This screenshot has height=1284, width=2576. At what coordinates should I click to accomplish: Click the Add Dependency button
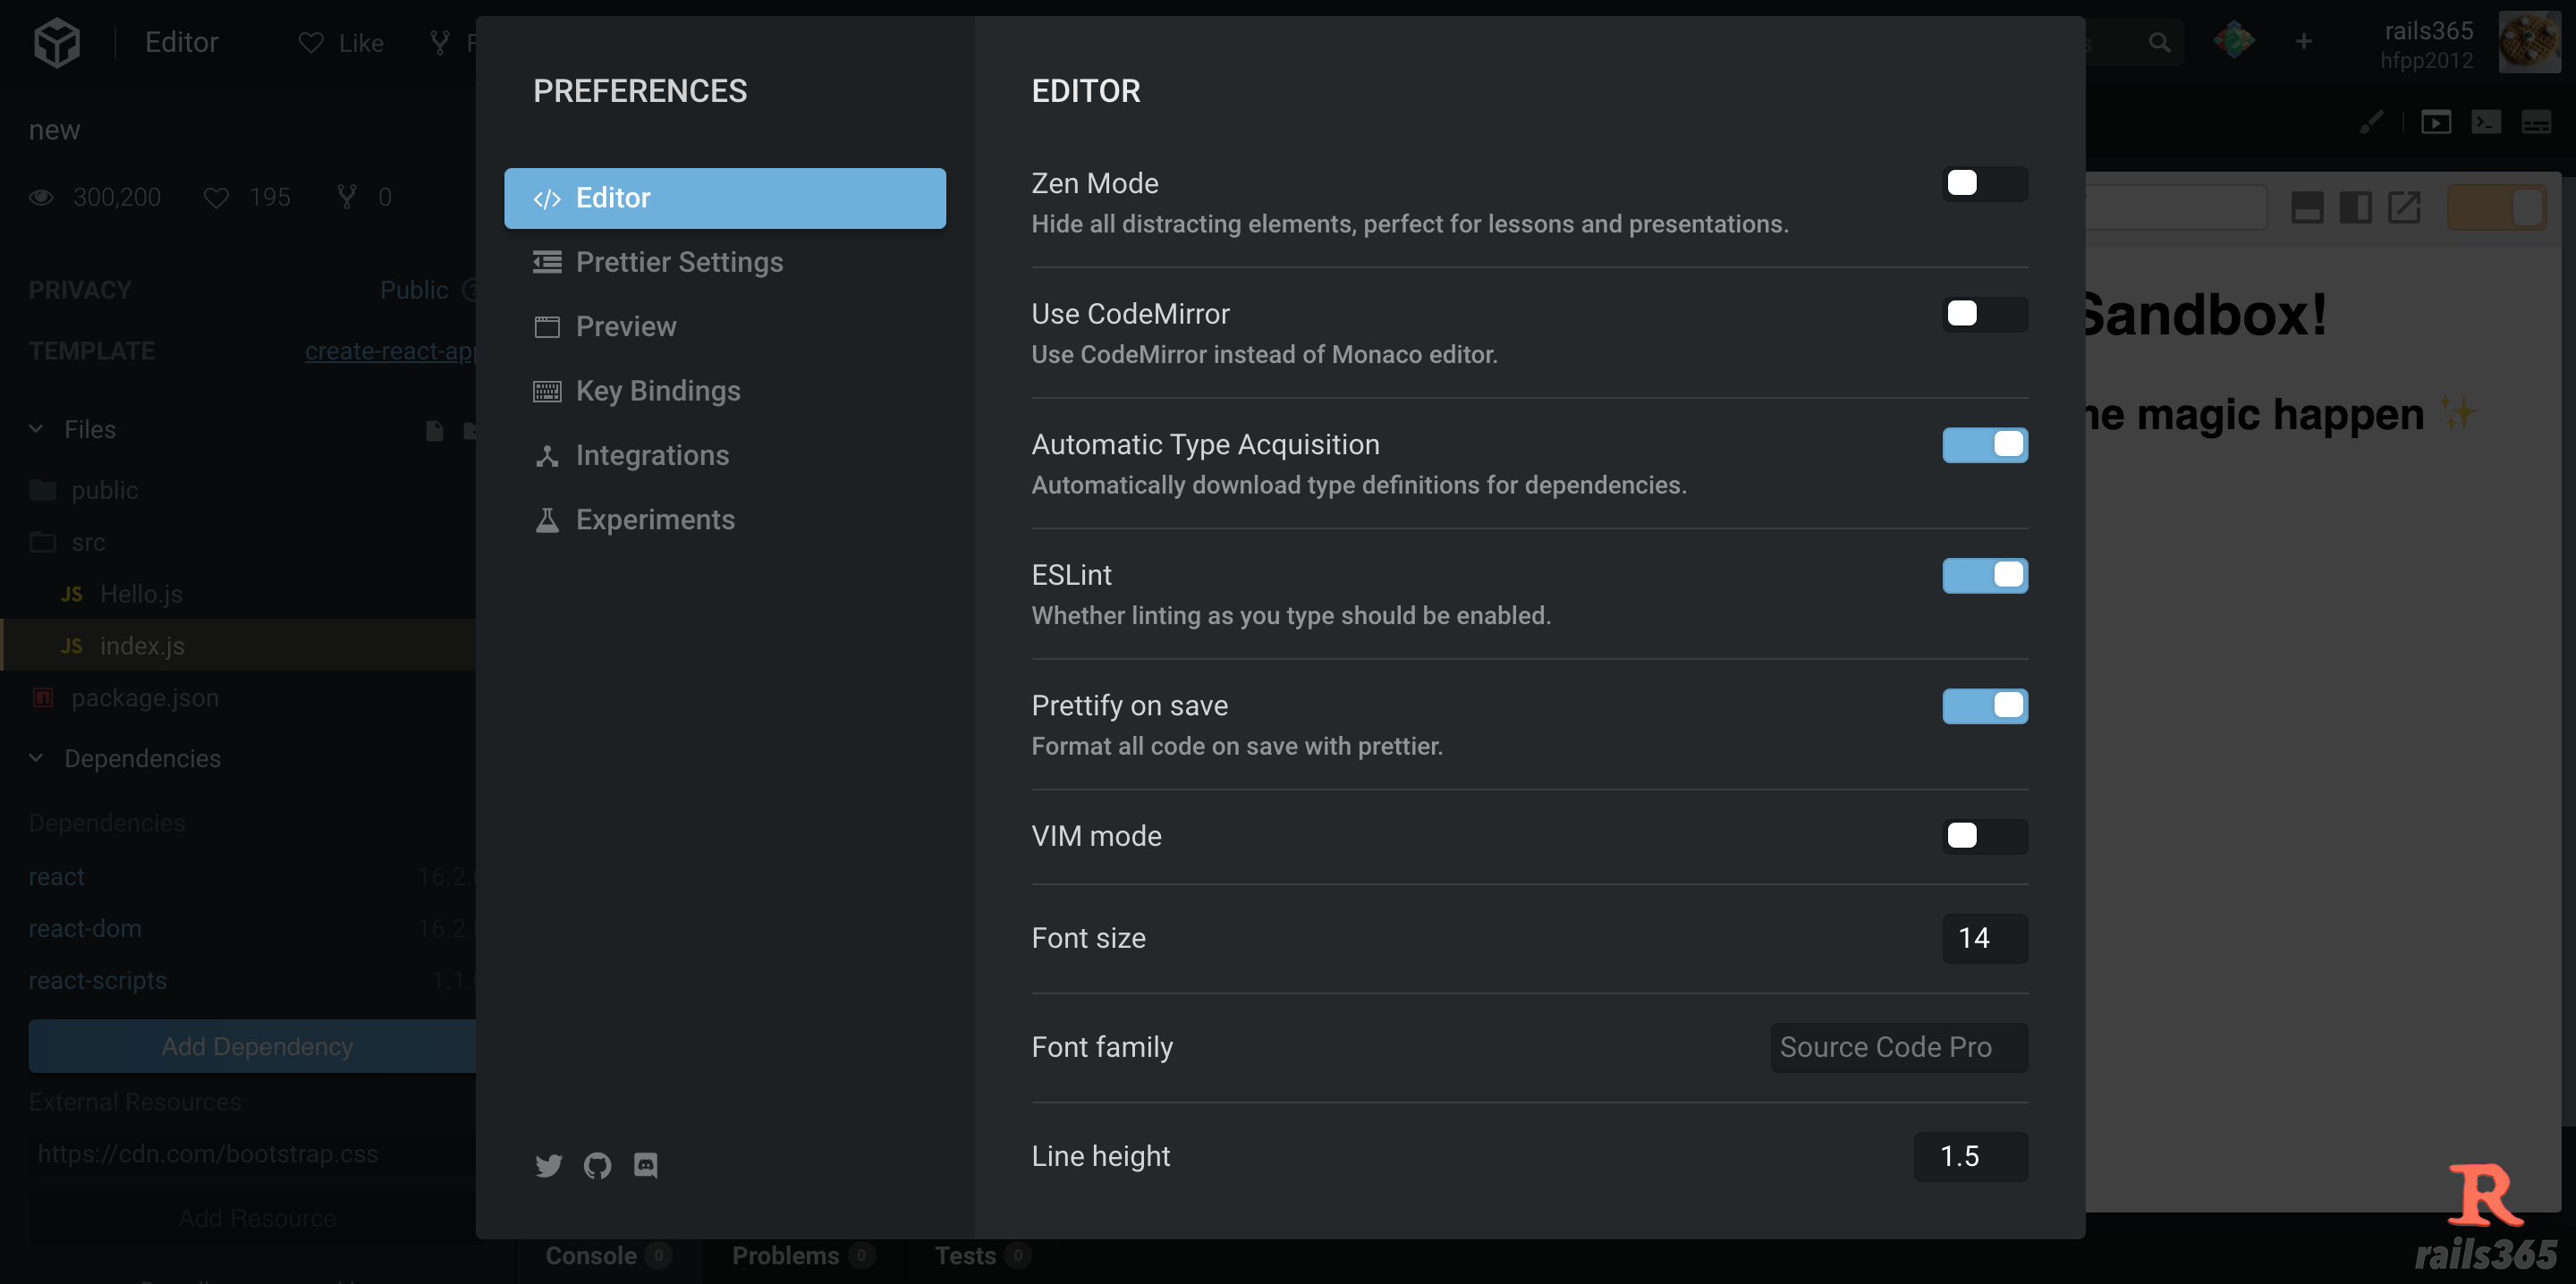pyautogui.click(x=256, y=1046)
